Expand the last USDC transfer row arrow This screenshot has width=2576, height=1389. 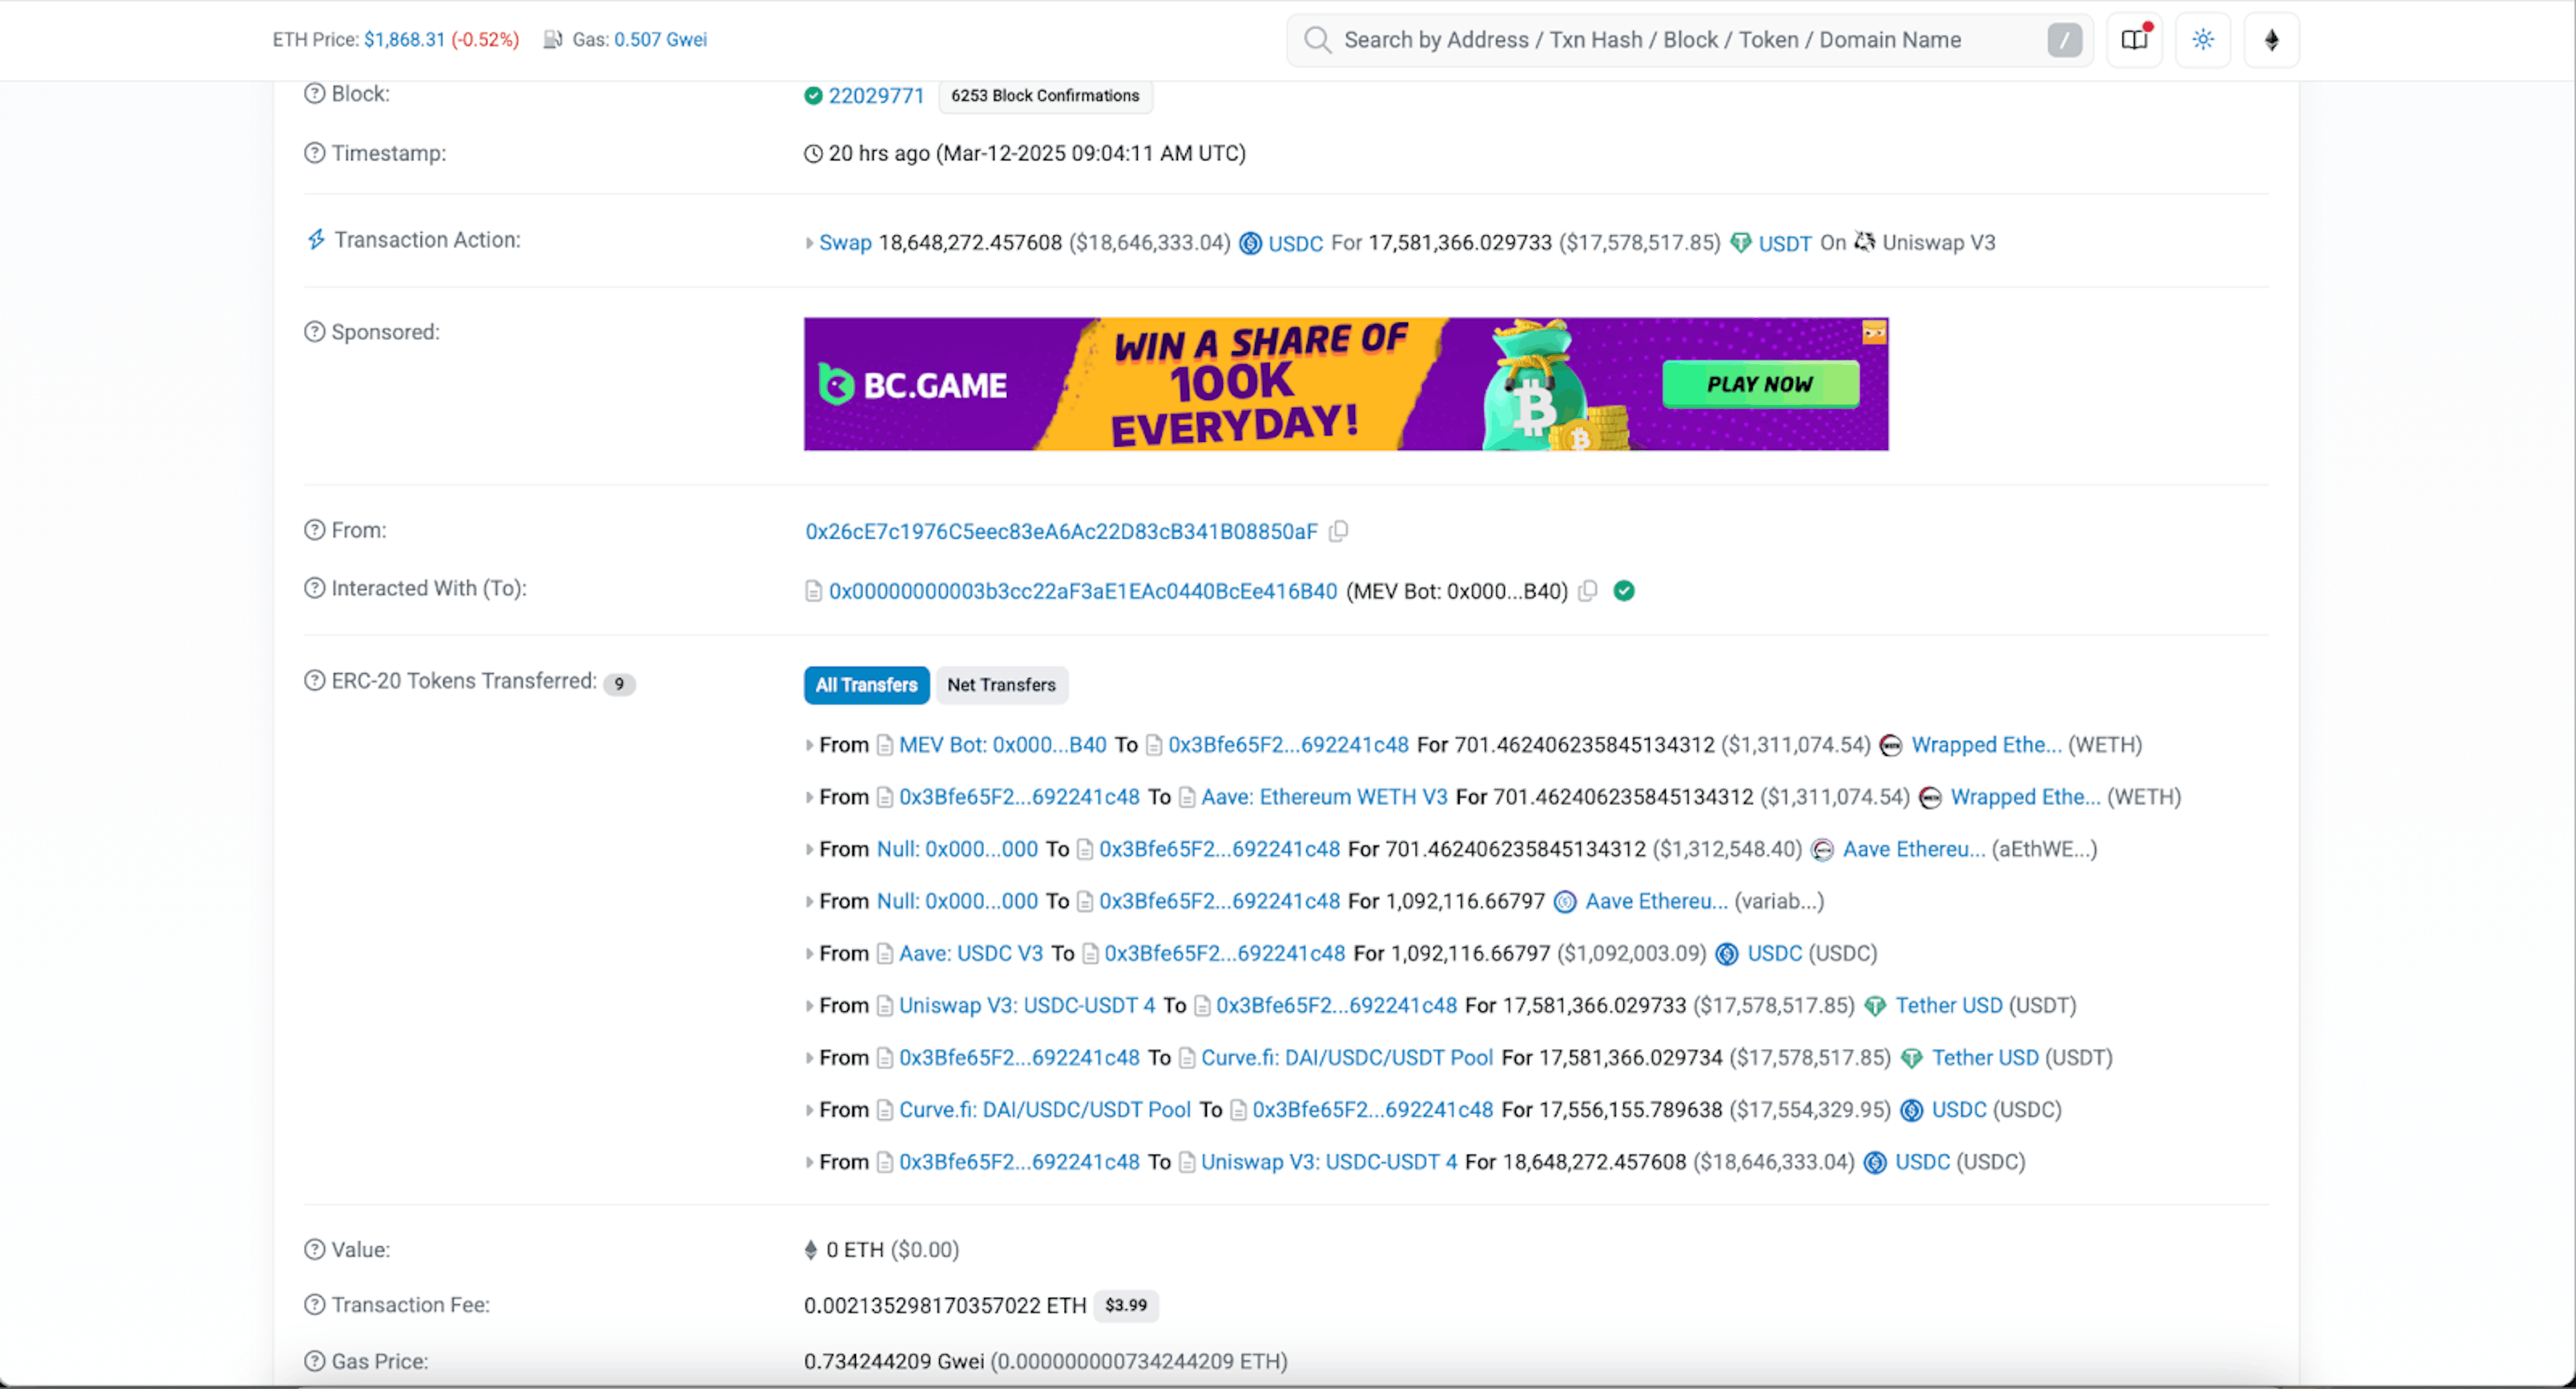pyautogui.click(x=809, y=1162)
